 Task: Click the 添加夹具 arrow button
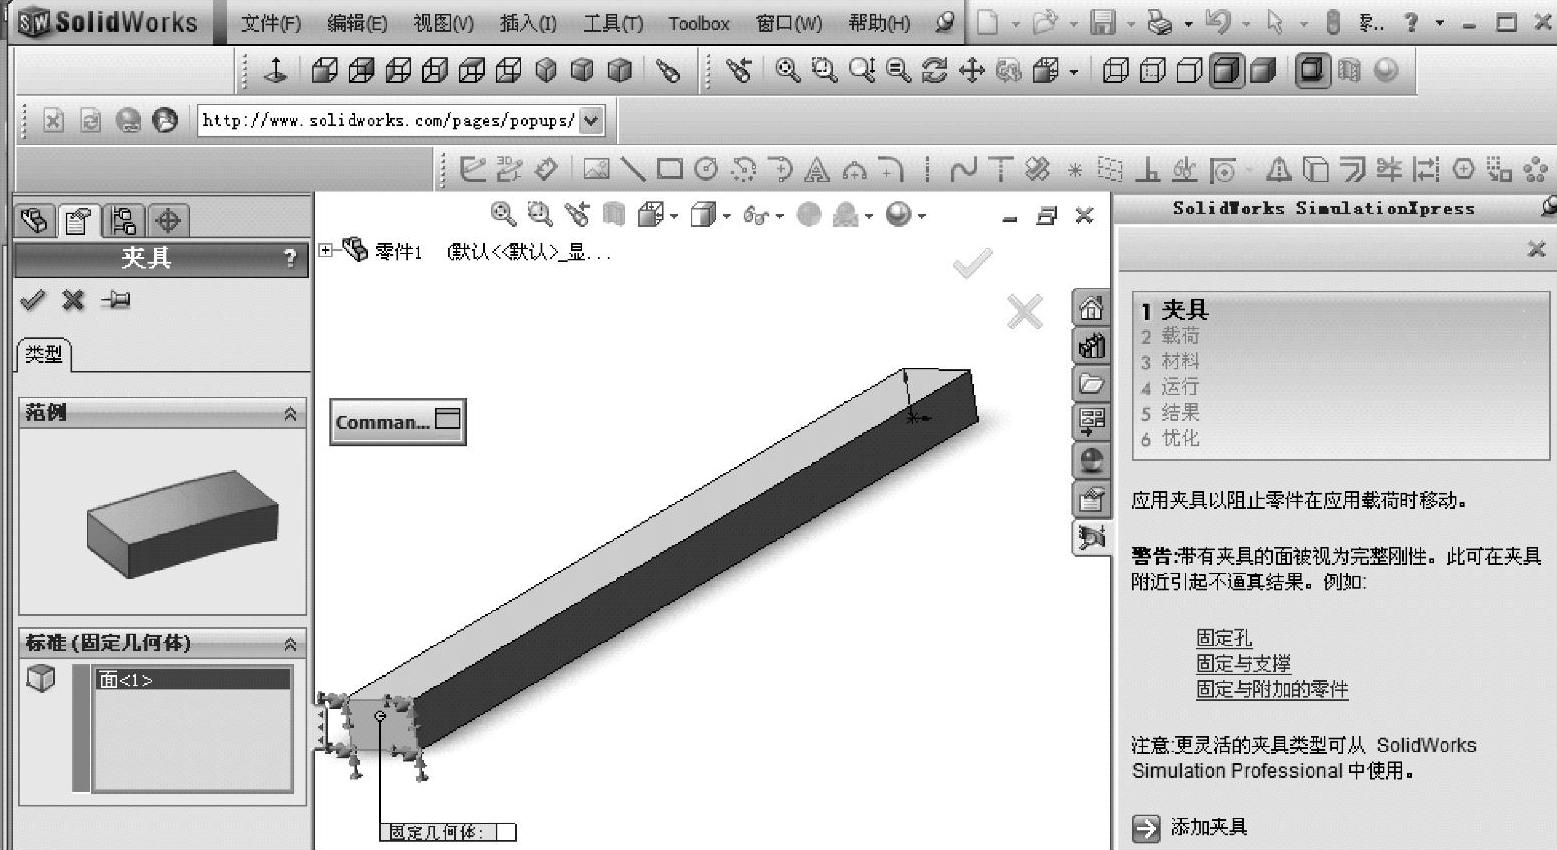pyautogui.click(x=1146, y=828)
